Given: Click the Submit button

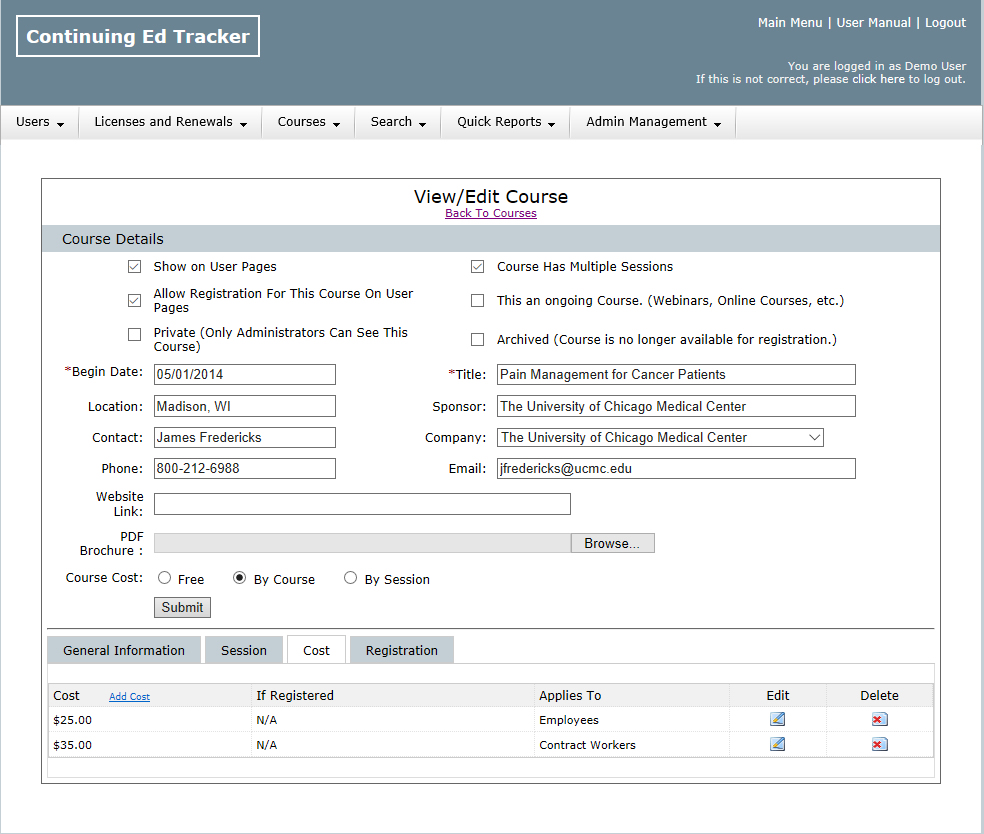Looking at the screenshot, I should 182,607.
